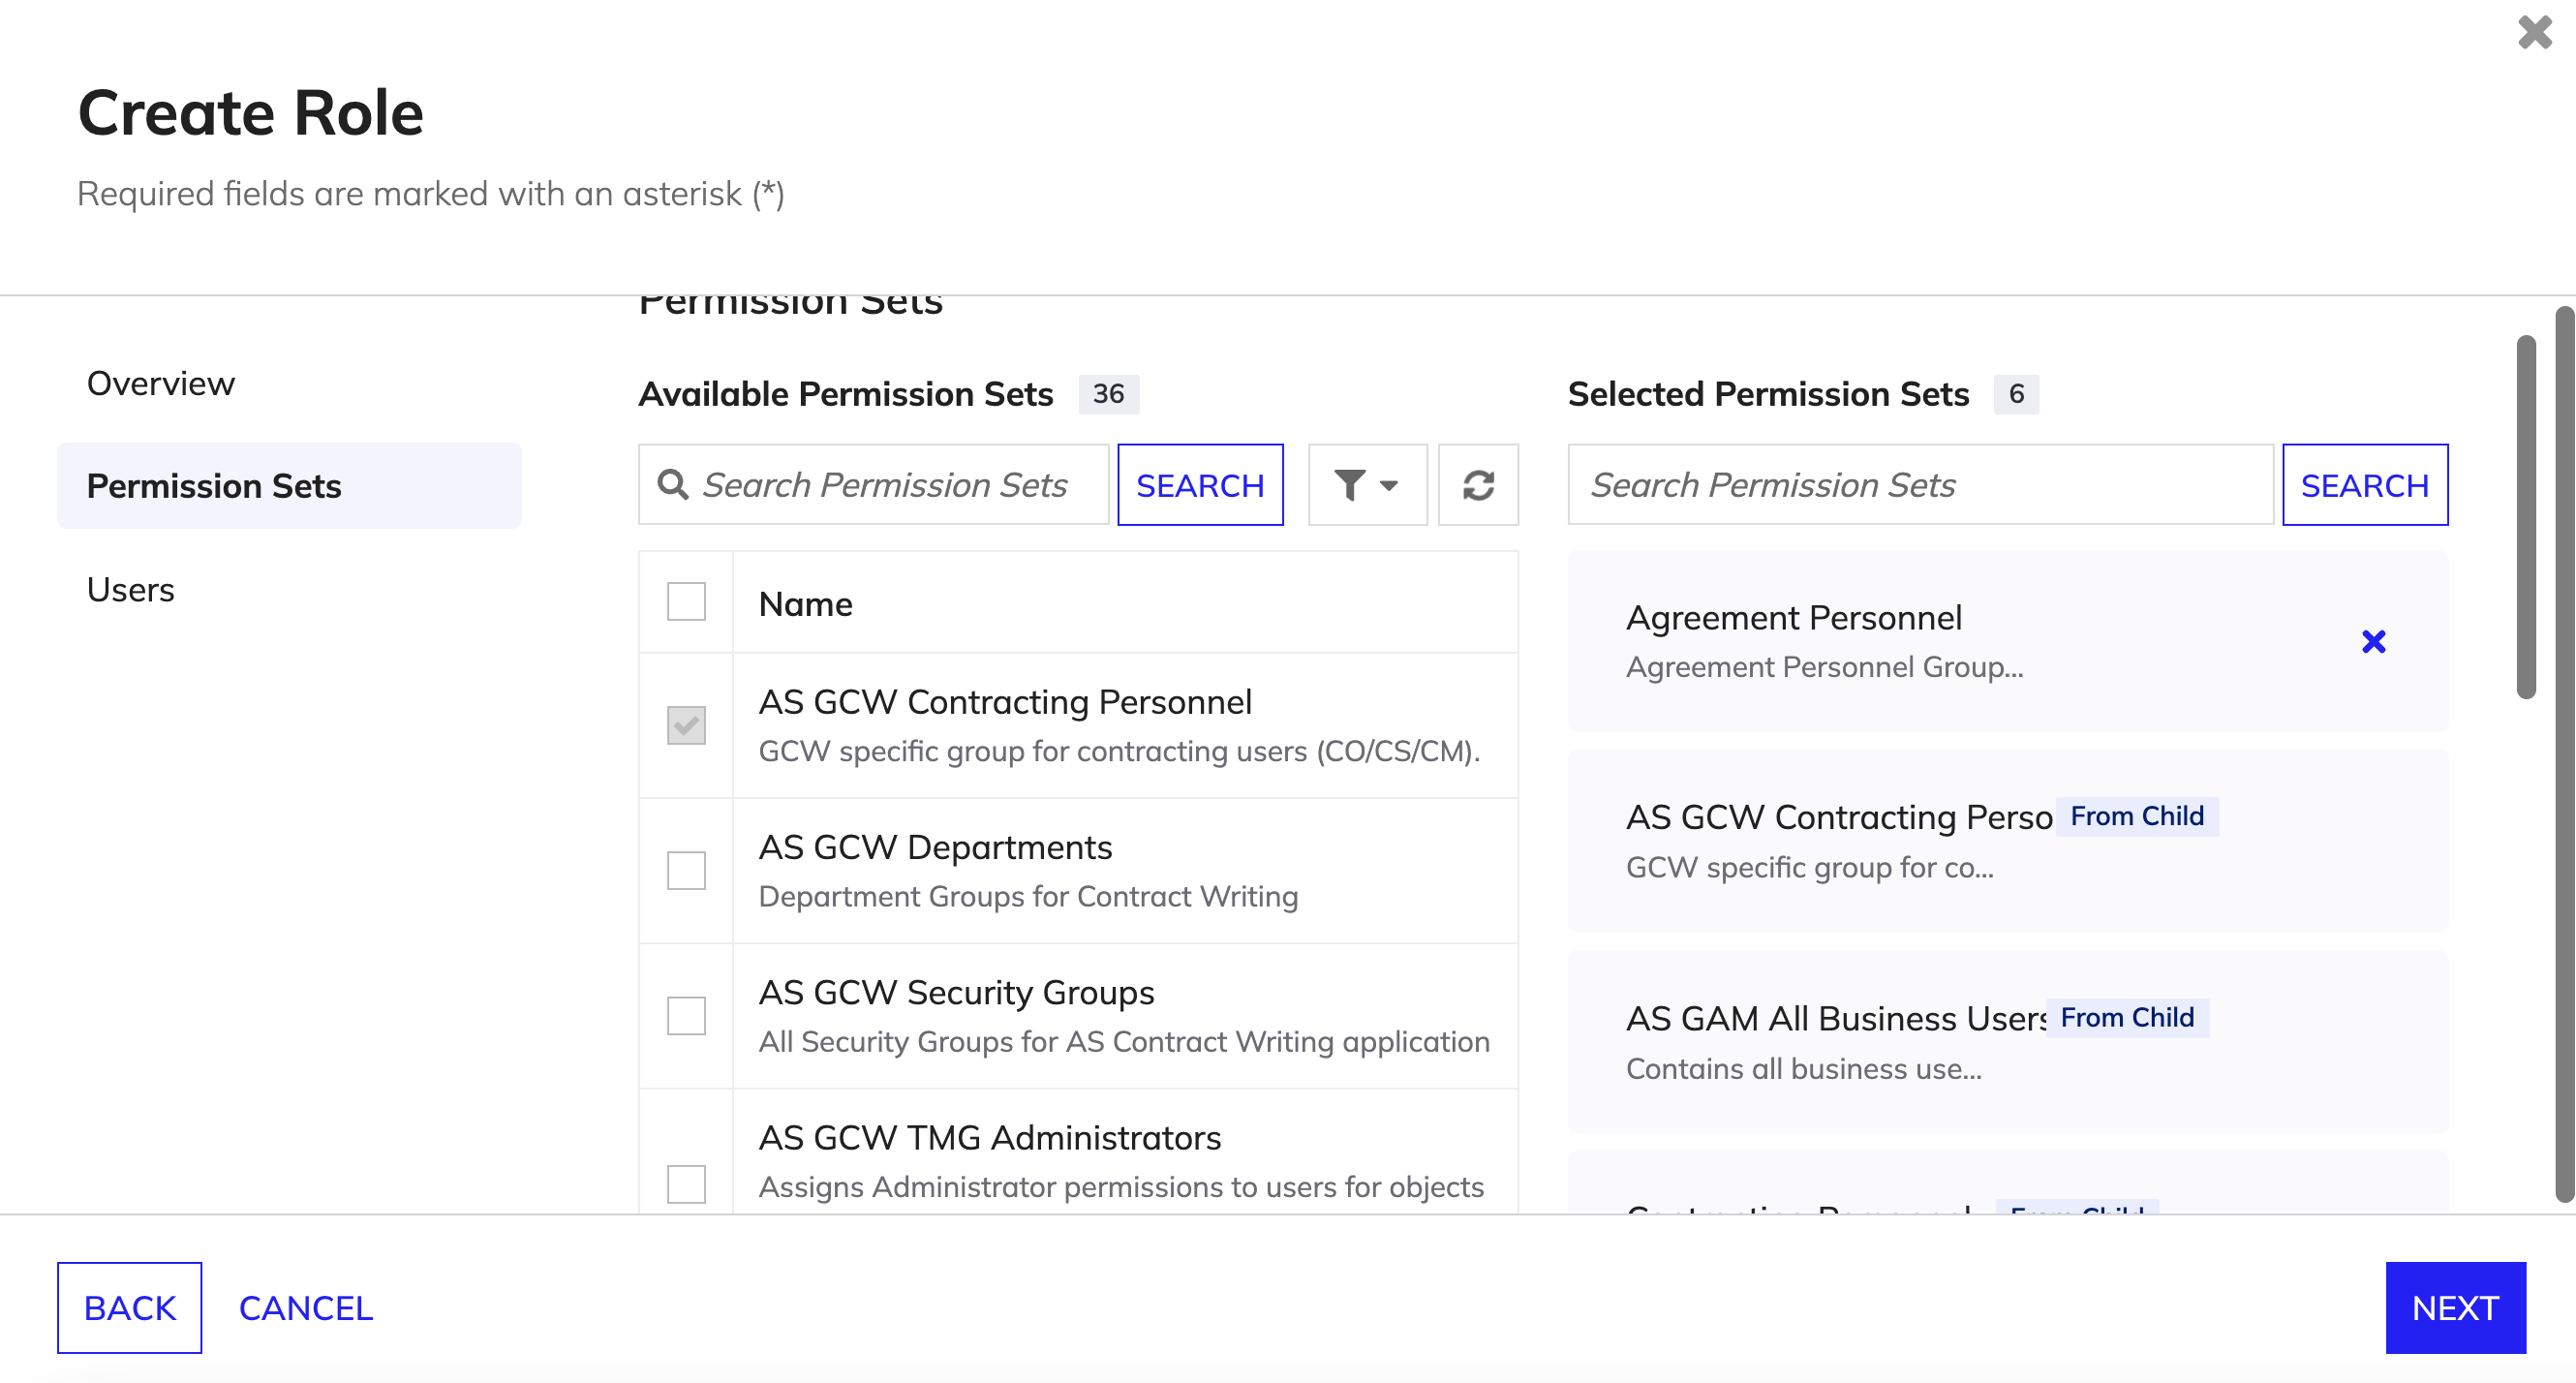Screen dimensions: 2576x1383
Task: Check AS GCW Security Groups checkbox
Action: [x=686, y=1015]
